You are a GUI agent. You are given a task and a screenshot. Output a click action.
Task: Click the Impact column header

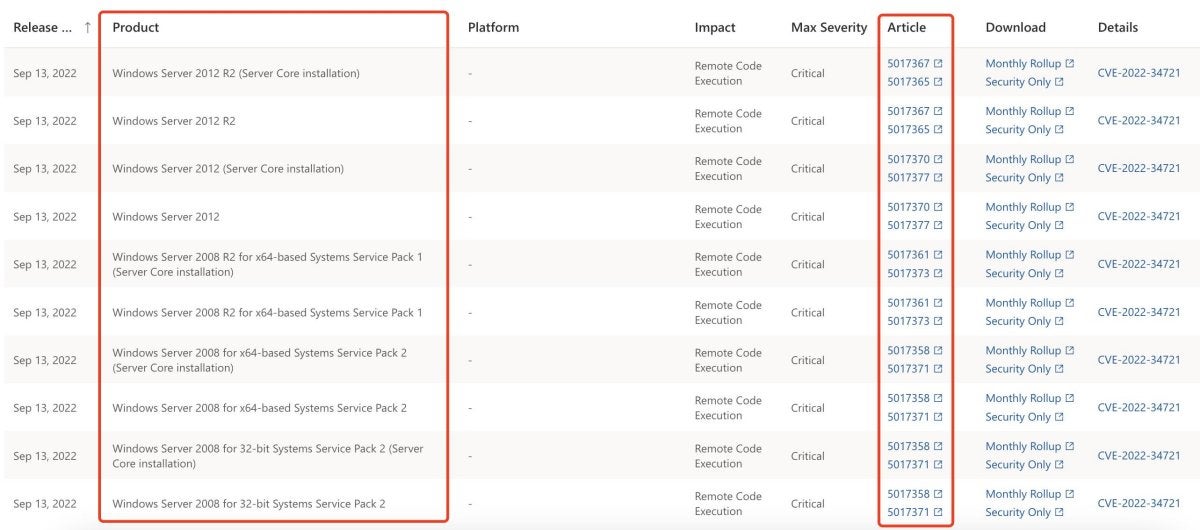(x=715, y=28)
